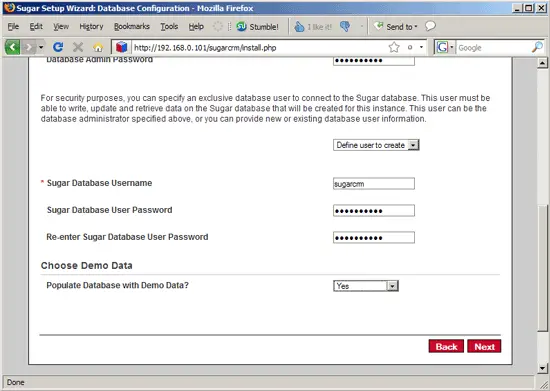550x391 pixels.
Task: Open the Tools menu
Action: 169,27
